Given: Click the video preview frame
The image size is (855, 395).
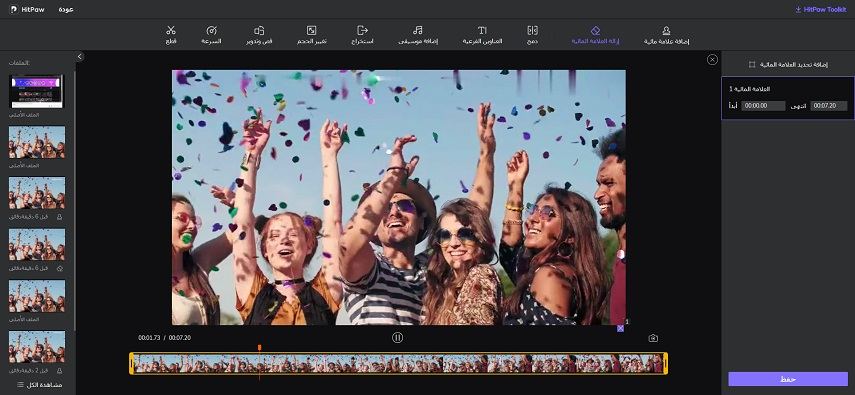Looking at the screenshot, I should tap(399, 198).
